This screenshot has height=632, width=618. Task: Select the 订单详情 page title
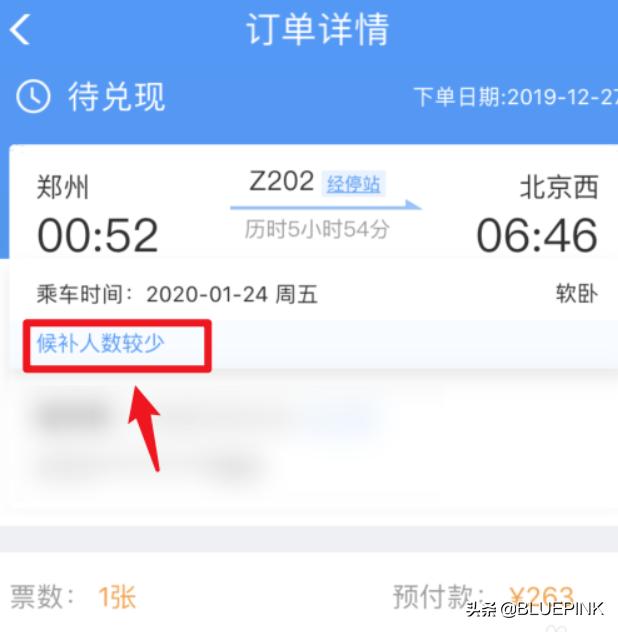(x=318, y=29)
